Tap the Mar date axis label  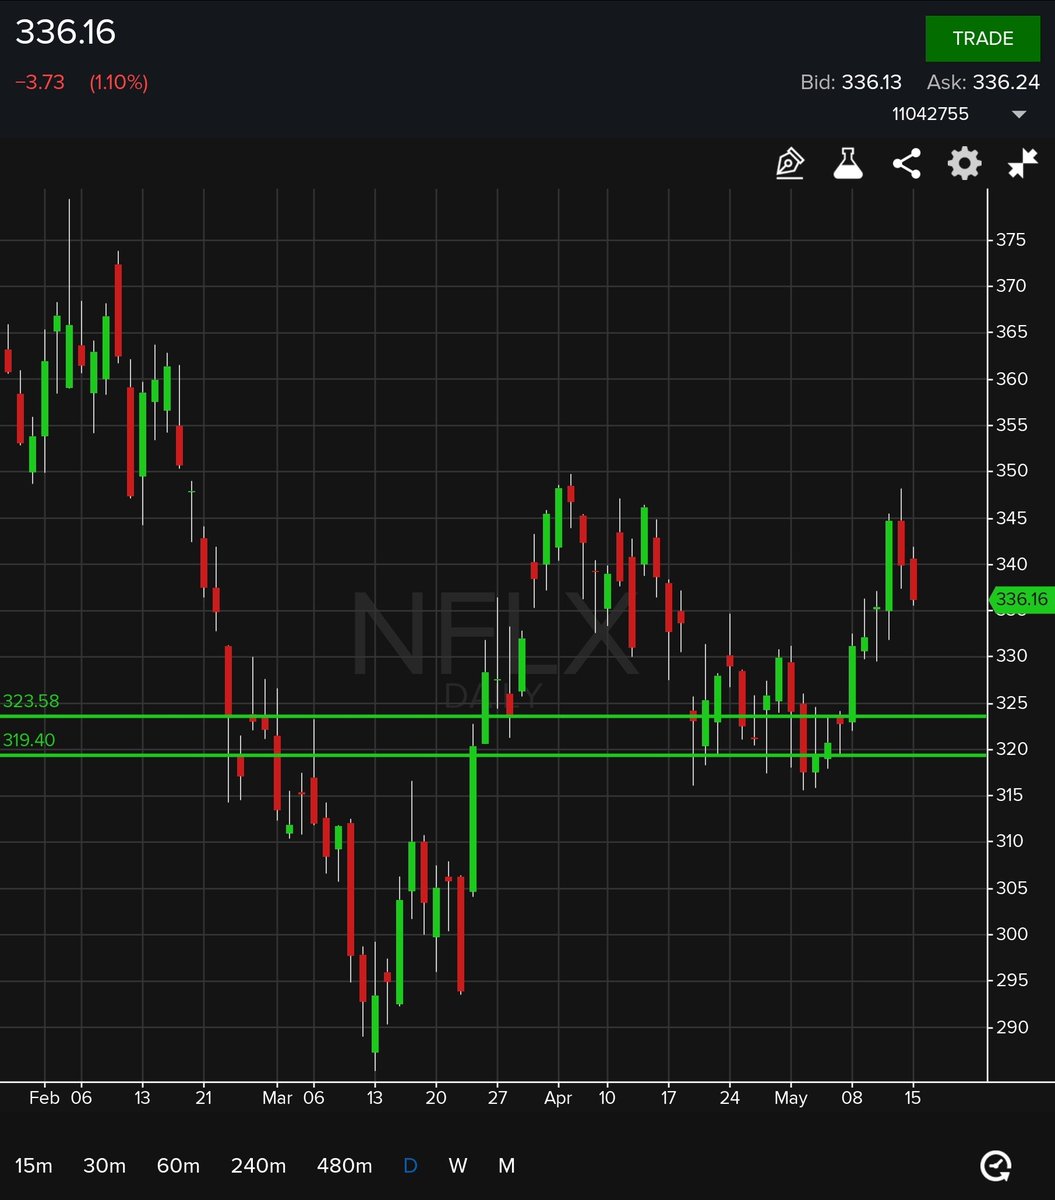pos(277,1097)
